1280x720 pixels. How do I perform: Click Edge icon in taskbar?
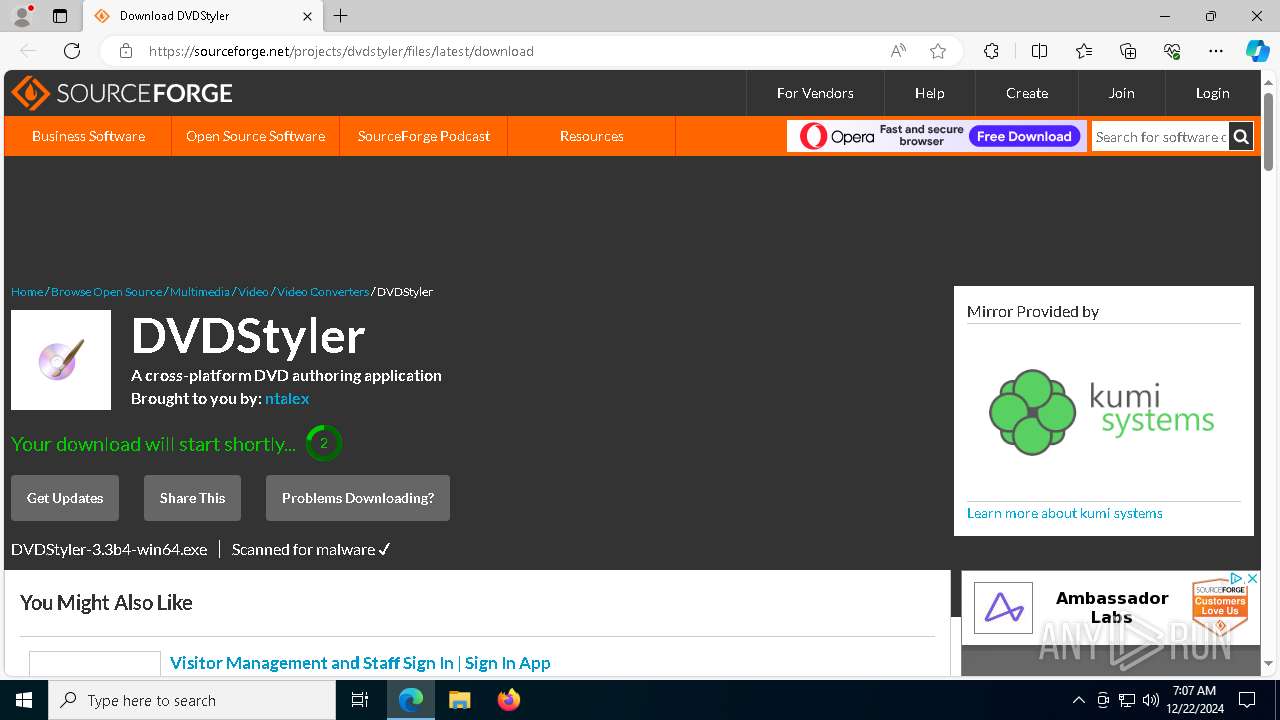(x=411, y=700)
